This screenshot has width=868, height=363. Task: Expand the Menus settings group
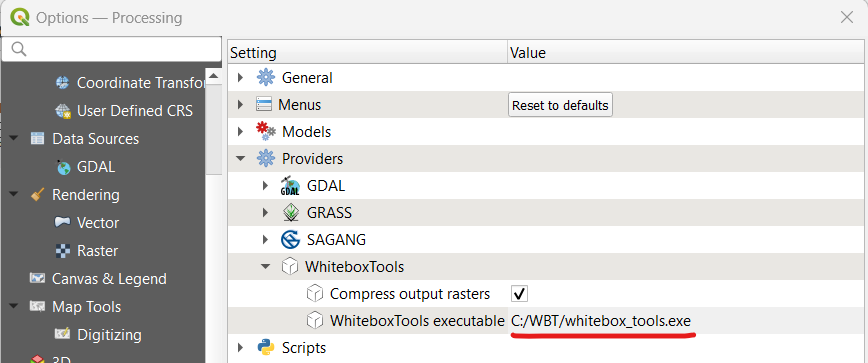click(240, 105)
